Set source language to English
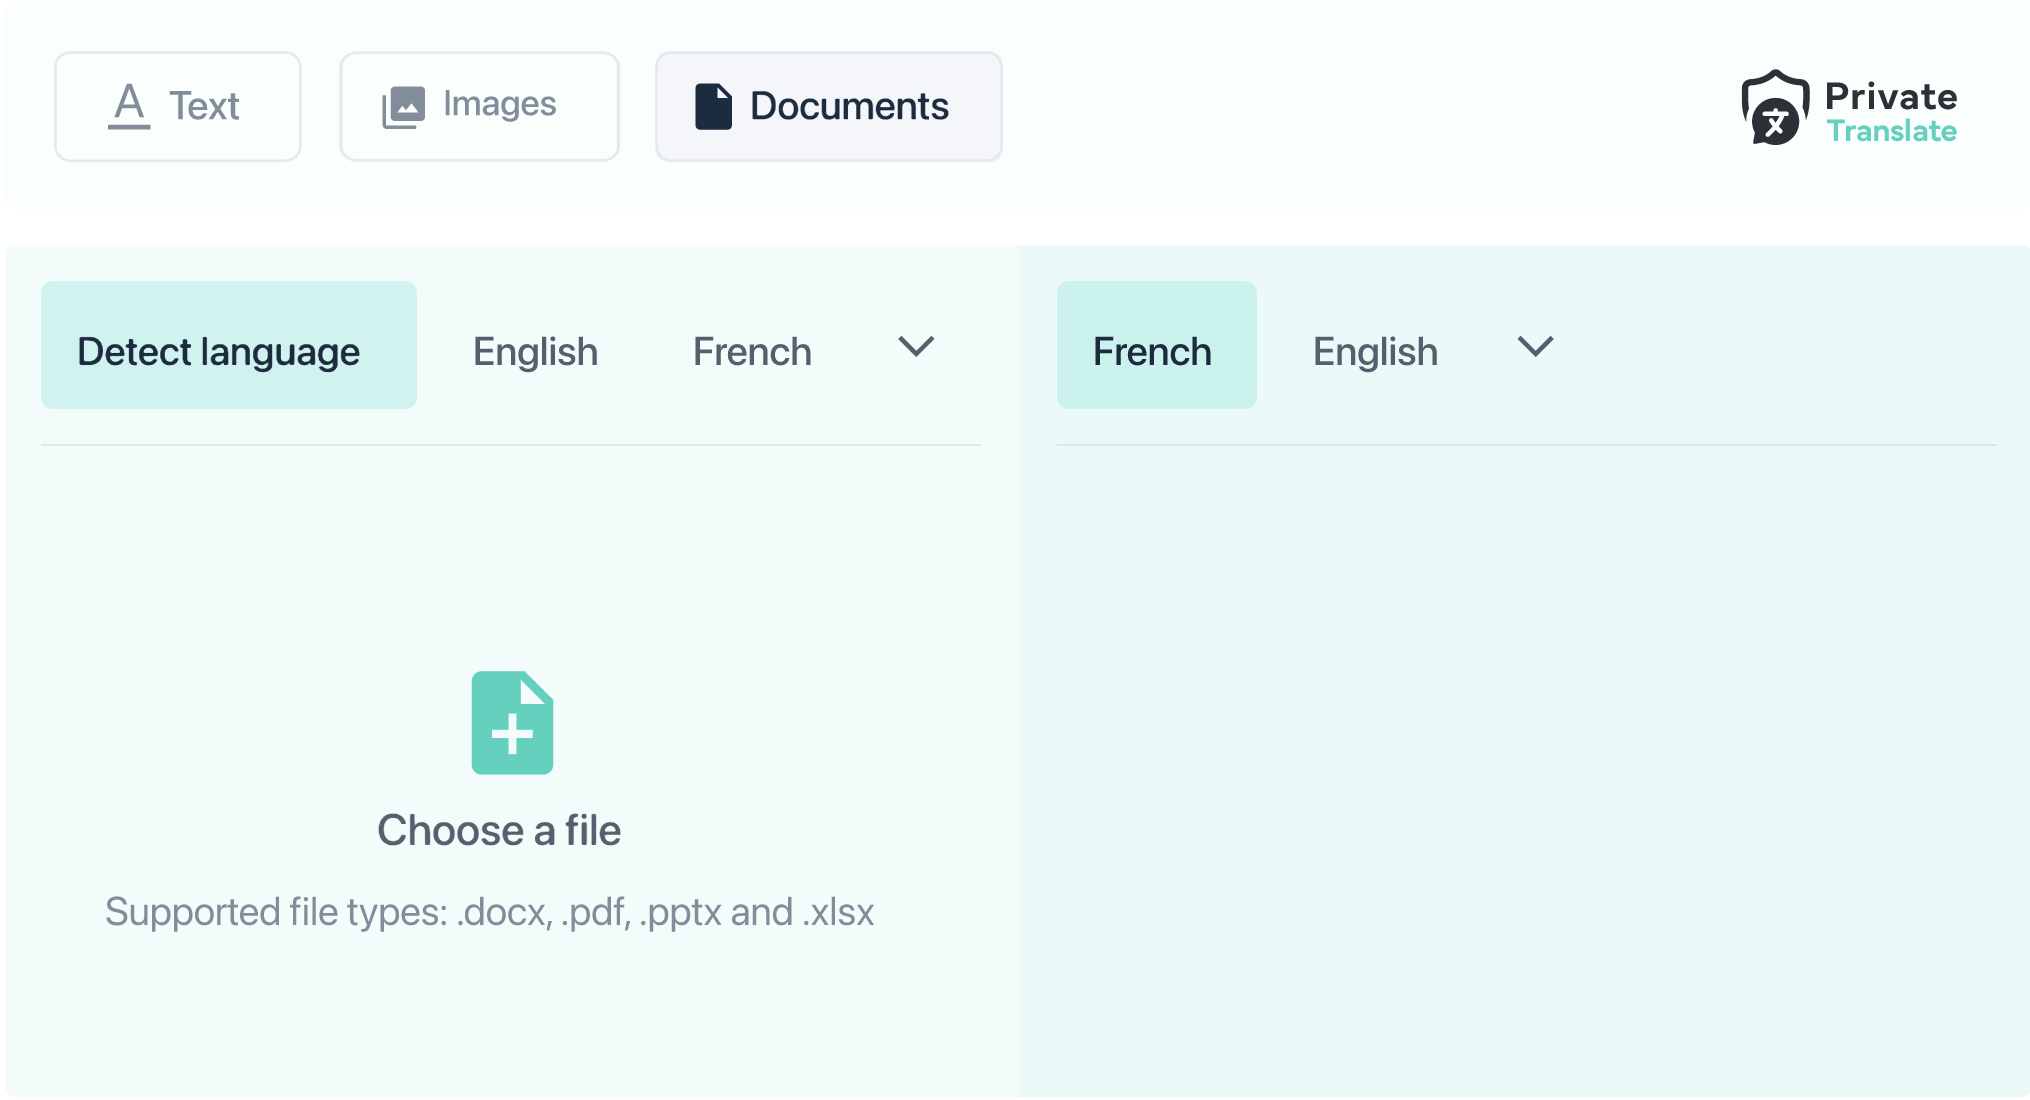The height and width of the screenshot is (1100, 2030). click(x=535, y=352)
